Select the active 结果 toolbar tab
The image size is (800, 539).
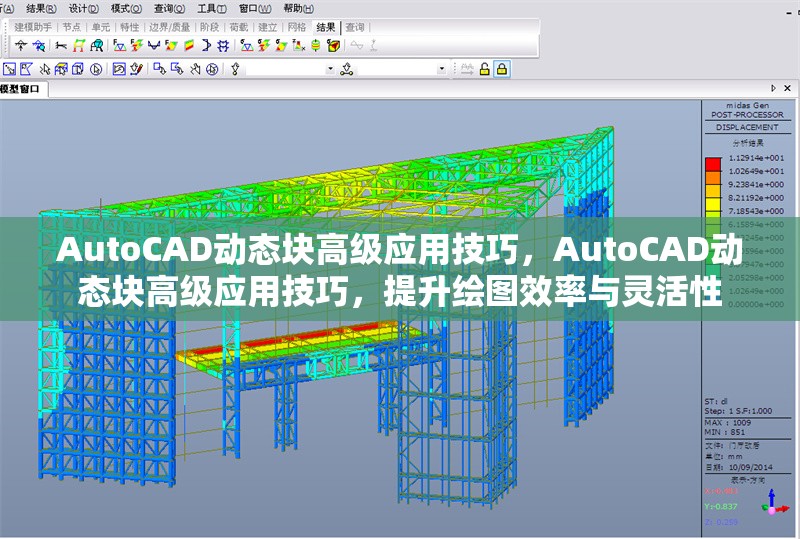[326, 27]
